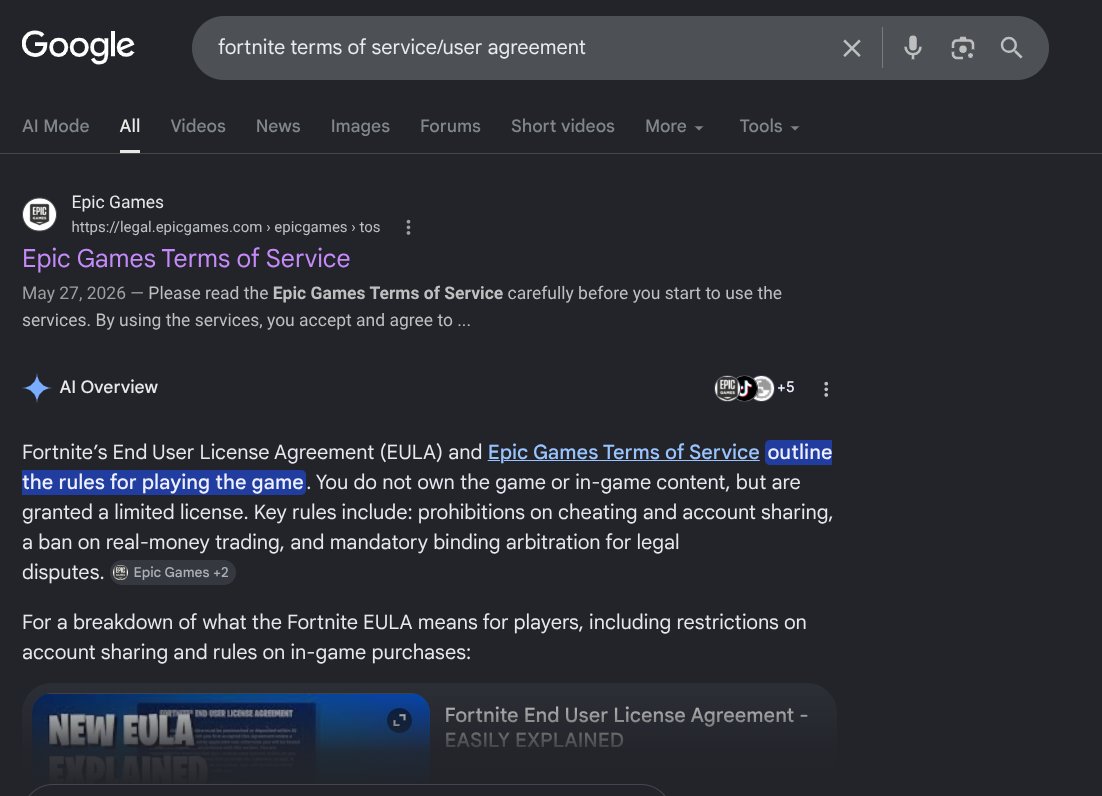The height and width of the screenshot is (796, 1102).
Task: Click the Epic Games site favicon
Action: (39, 214)
